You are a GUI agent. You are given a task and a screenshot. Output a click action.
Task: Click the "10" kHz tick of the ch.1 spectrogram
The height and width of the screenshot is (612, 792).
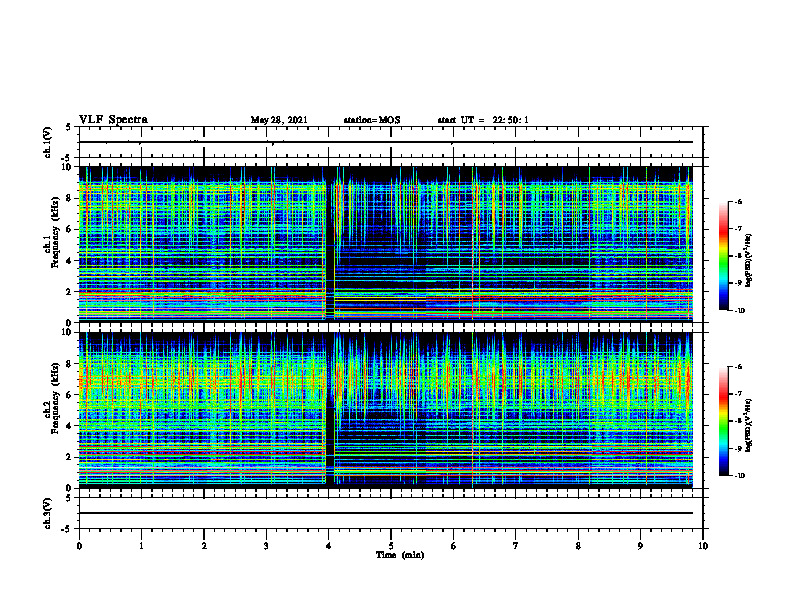(x=67, y=167)
